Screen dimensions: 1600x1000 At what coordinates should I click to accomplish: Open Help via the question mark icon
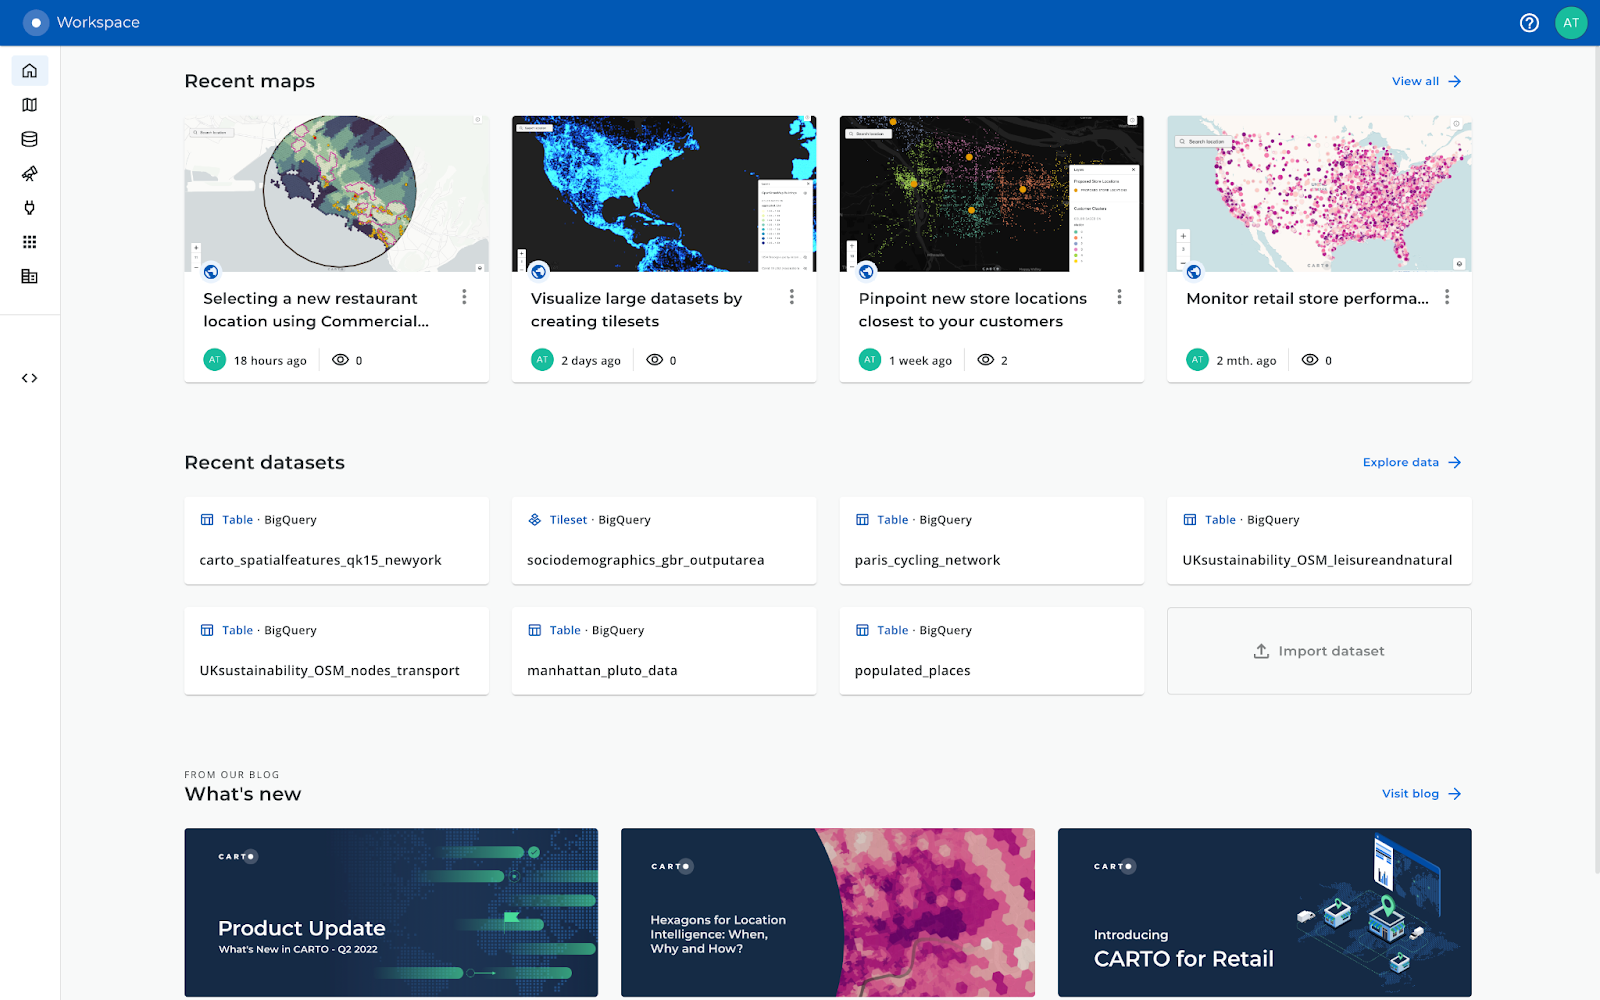[x=1529, y=22]
